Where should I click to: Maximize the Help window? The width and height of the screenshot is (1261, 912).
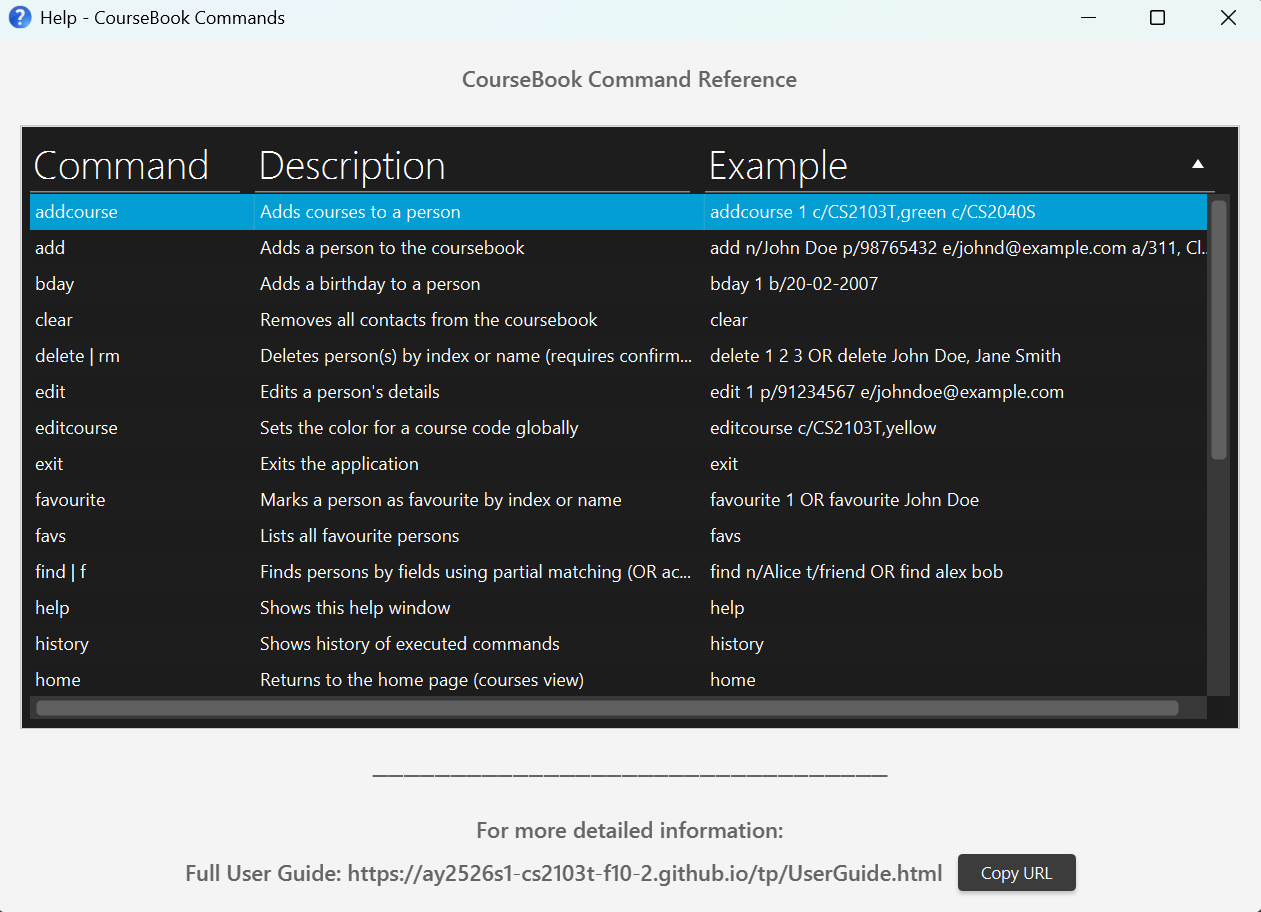tap(1157, 18)
